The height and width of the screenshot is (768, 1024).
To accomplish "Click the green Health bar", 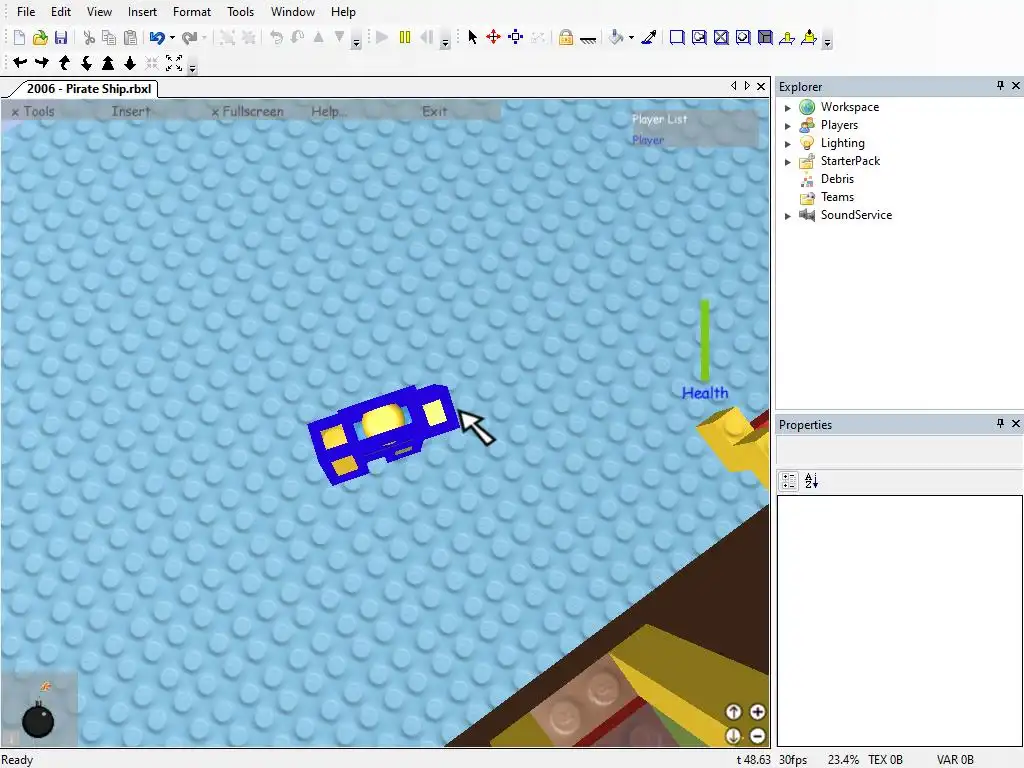I will [x=705, y=340].
